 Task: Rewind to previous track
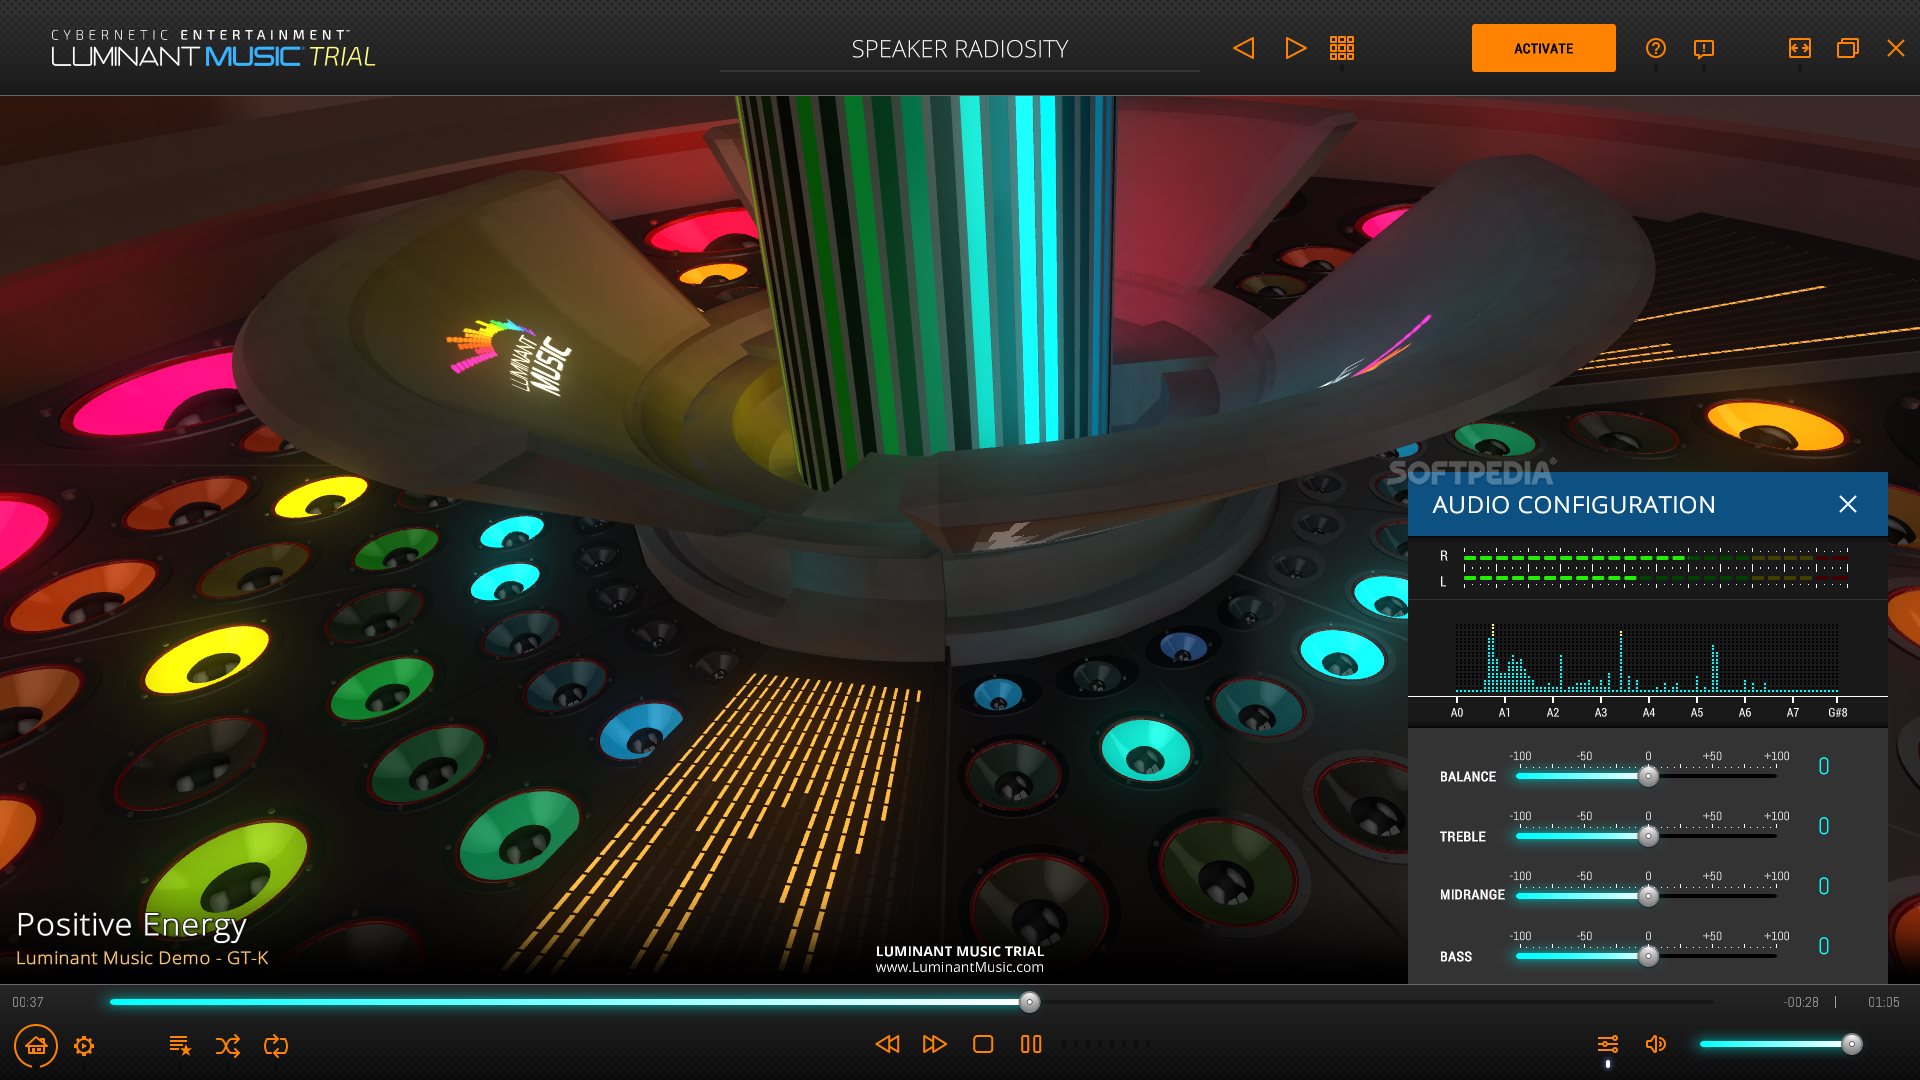887,1044
